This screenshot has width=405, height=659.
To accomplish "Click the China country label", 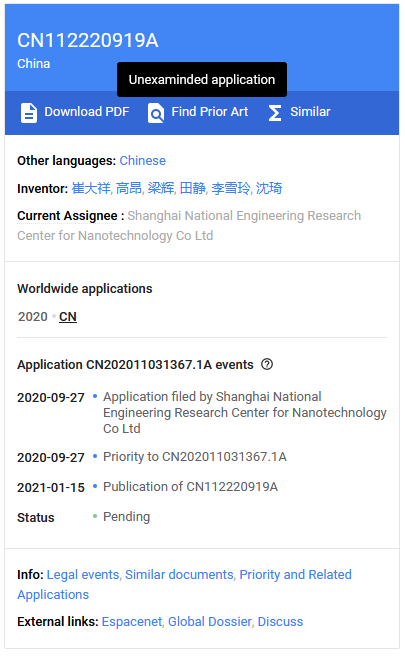I will (x=34, y=63).
